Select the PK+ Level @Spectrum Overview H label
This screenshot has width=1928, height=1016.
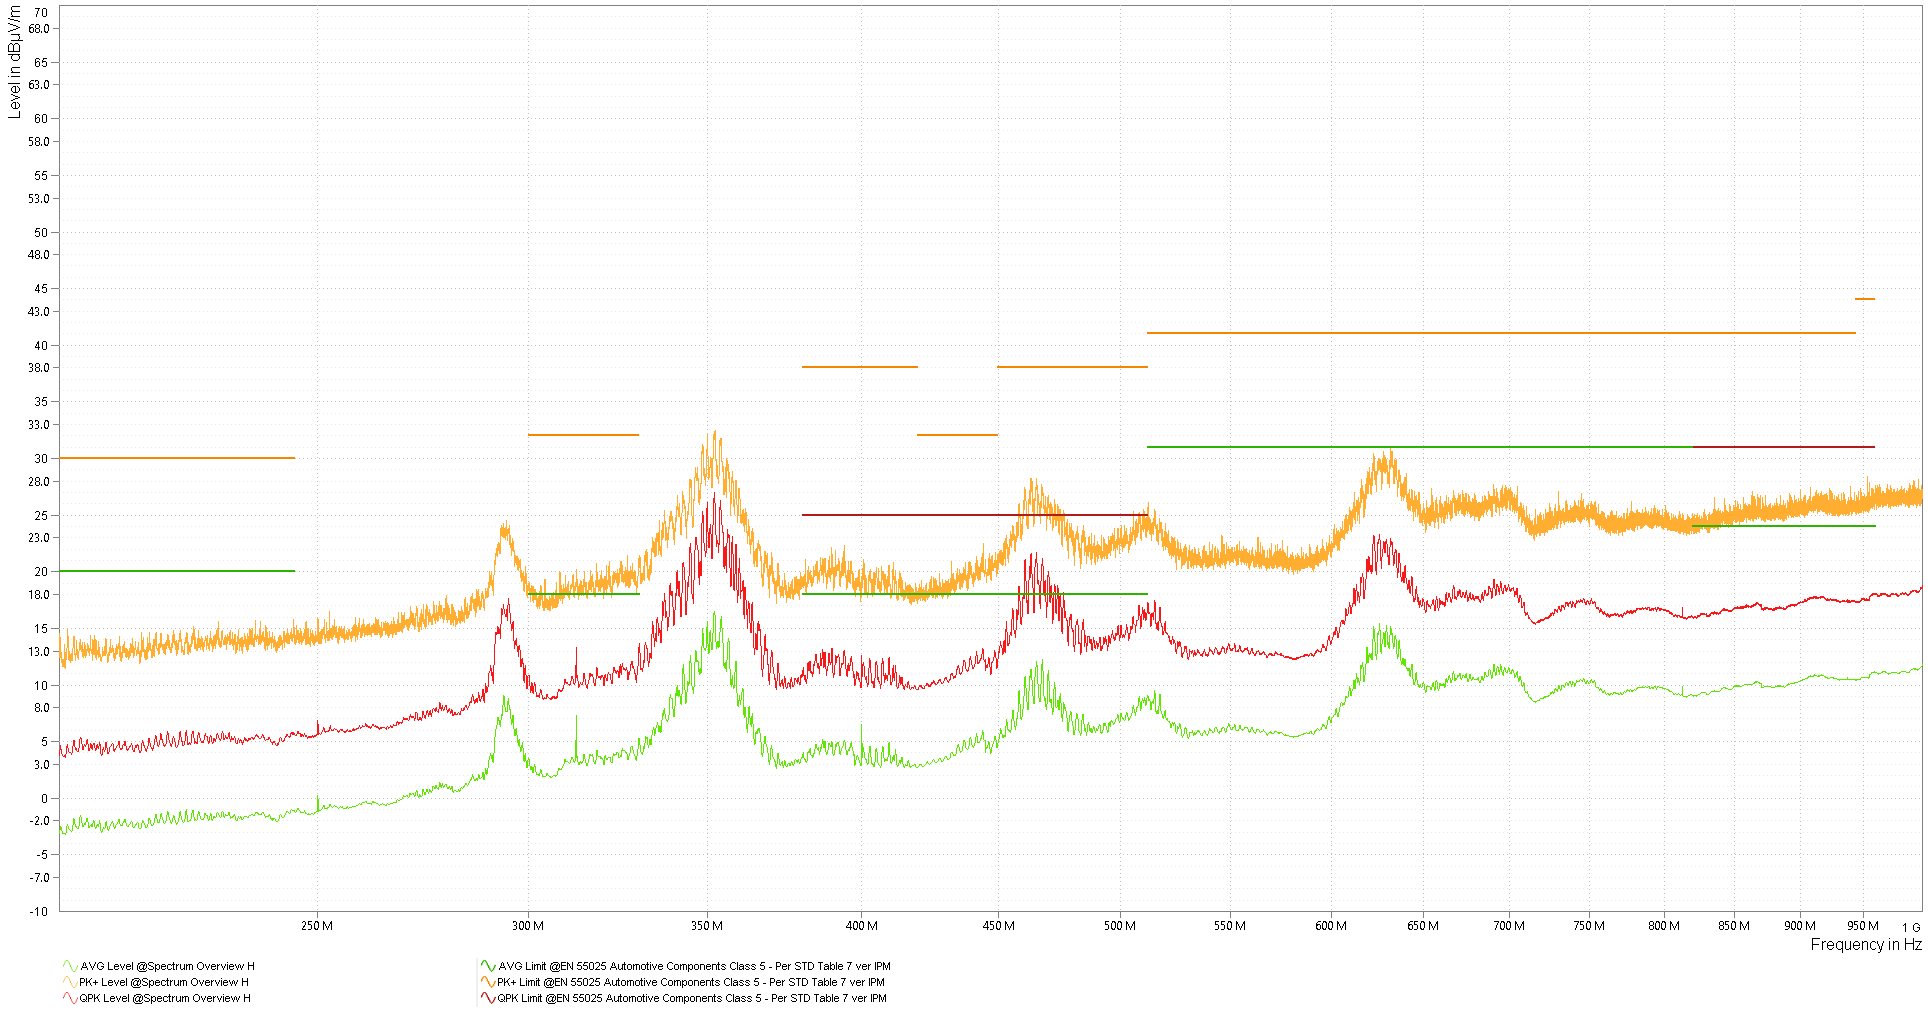pyautogui.click(x=164, y=982)
